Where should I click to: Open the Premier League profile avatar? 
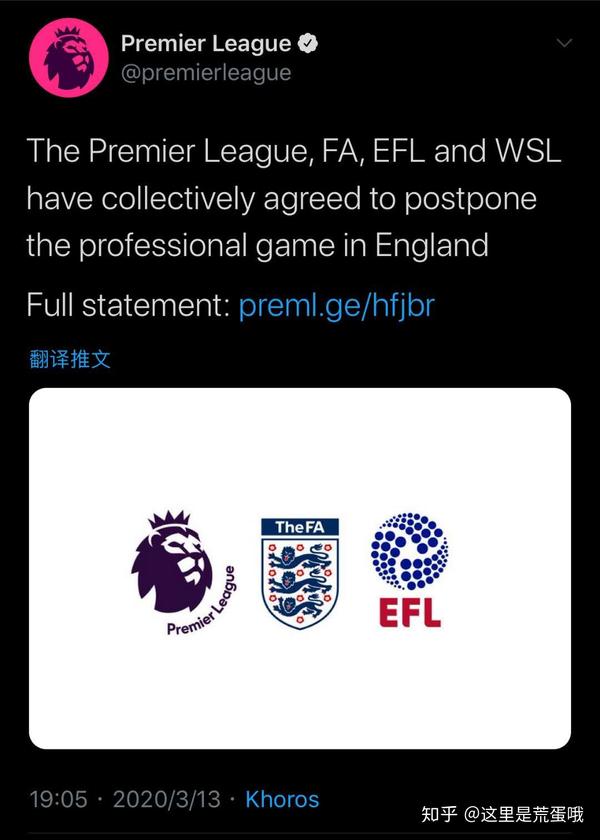click(x=65, y=57)
